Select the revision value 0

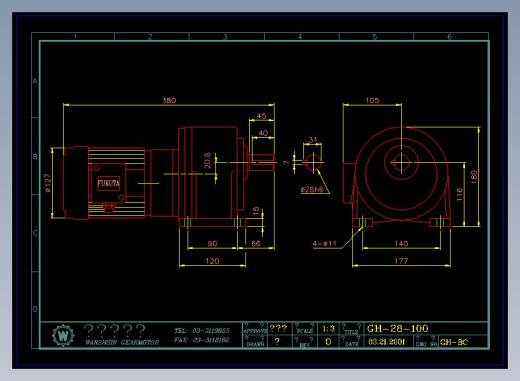click(328, 342)
